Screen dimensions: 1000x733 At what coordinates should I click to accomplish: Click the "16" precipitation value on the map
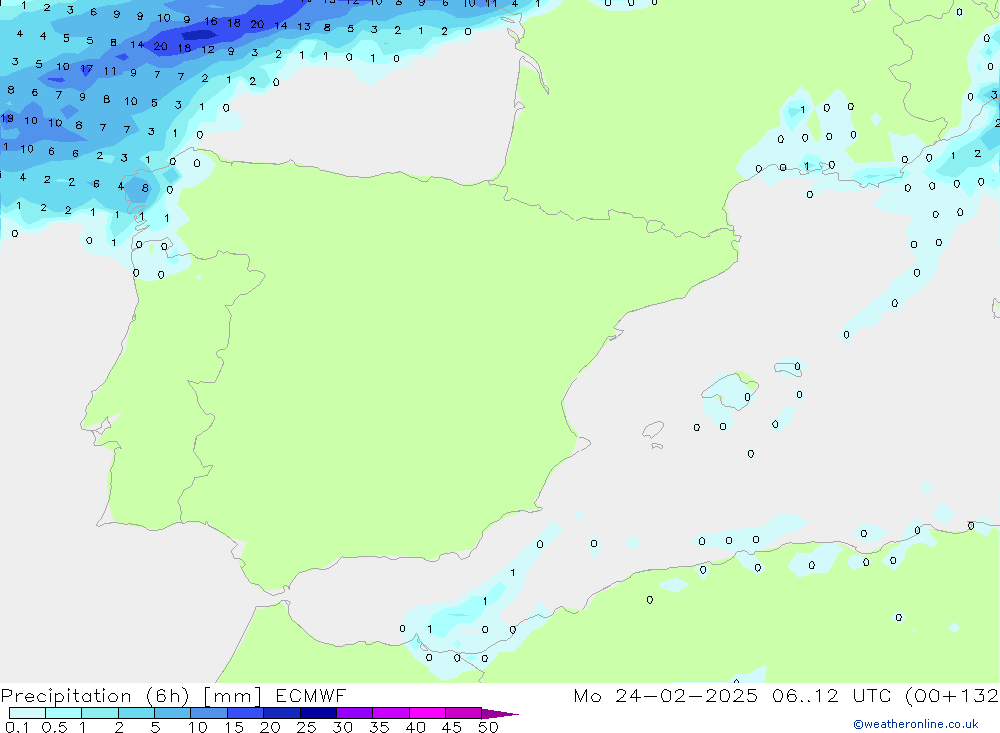point(210,21)
